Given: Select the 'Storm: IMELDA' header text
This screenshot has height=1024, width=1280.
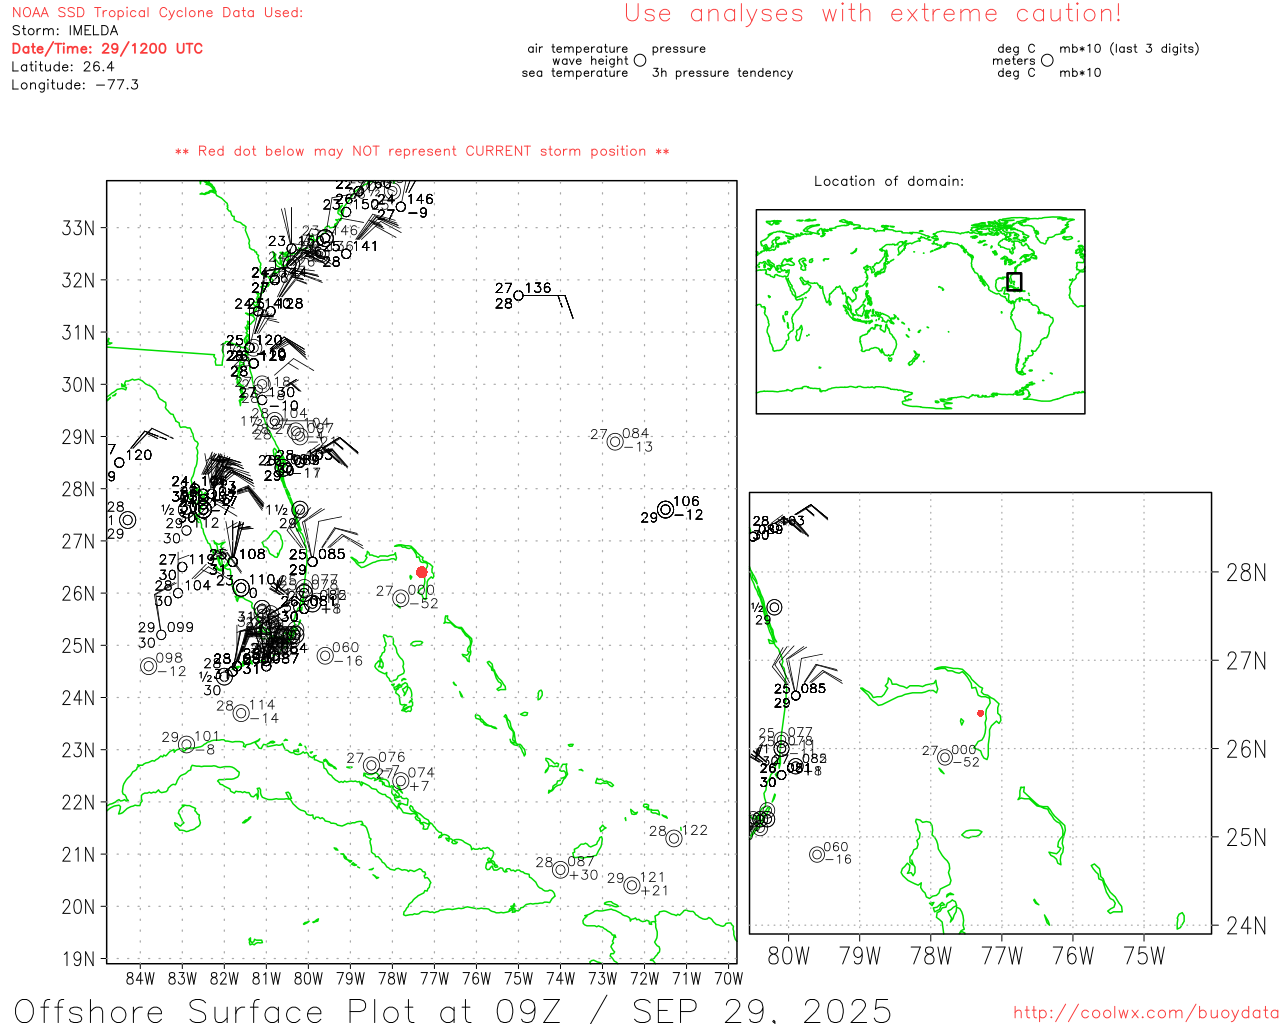Looking at the screenshot, I should pos(65,31).
